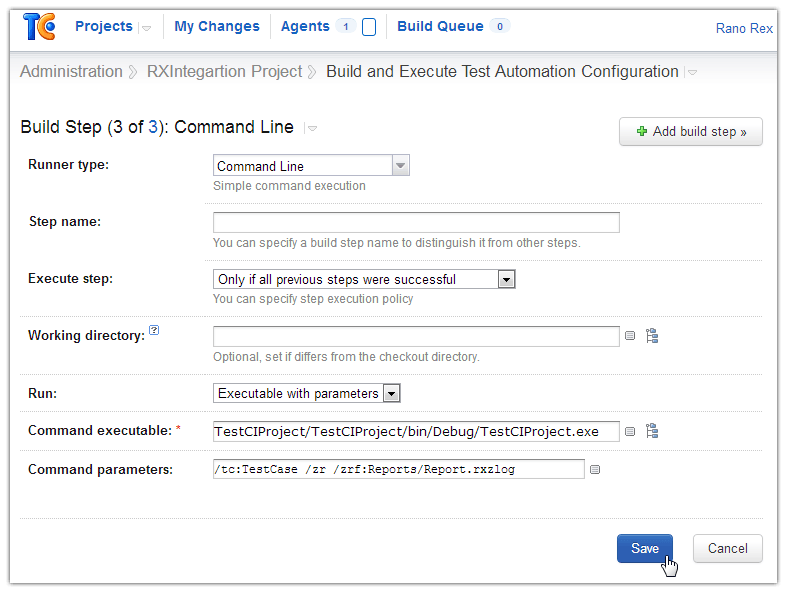Focus the Command executable input field

pyautogui.click(x=416, y=431)
